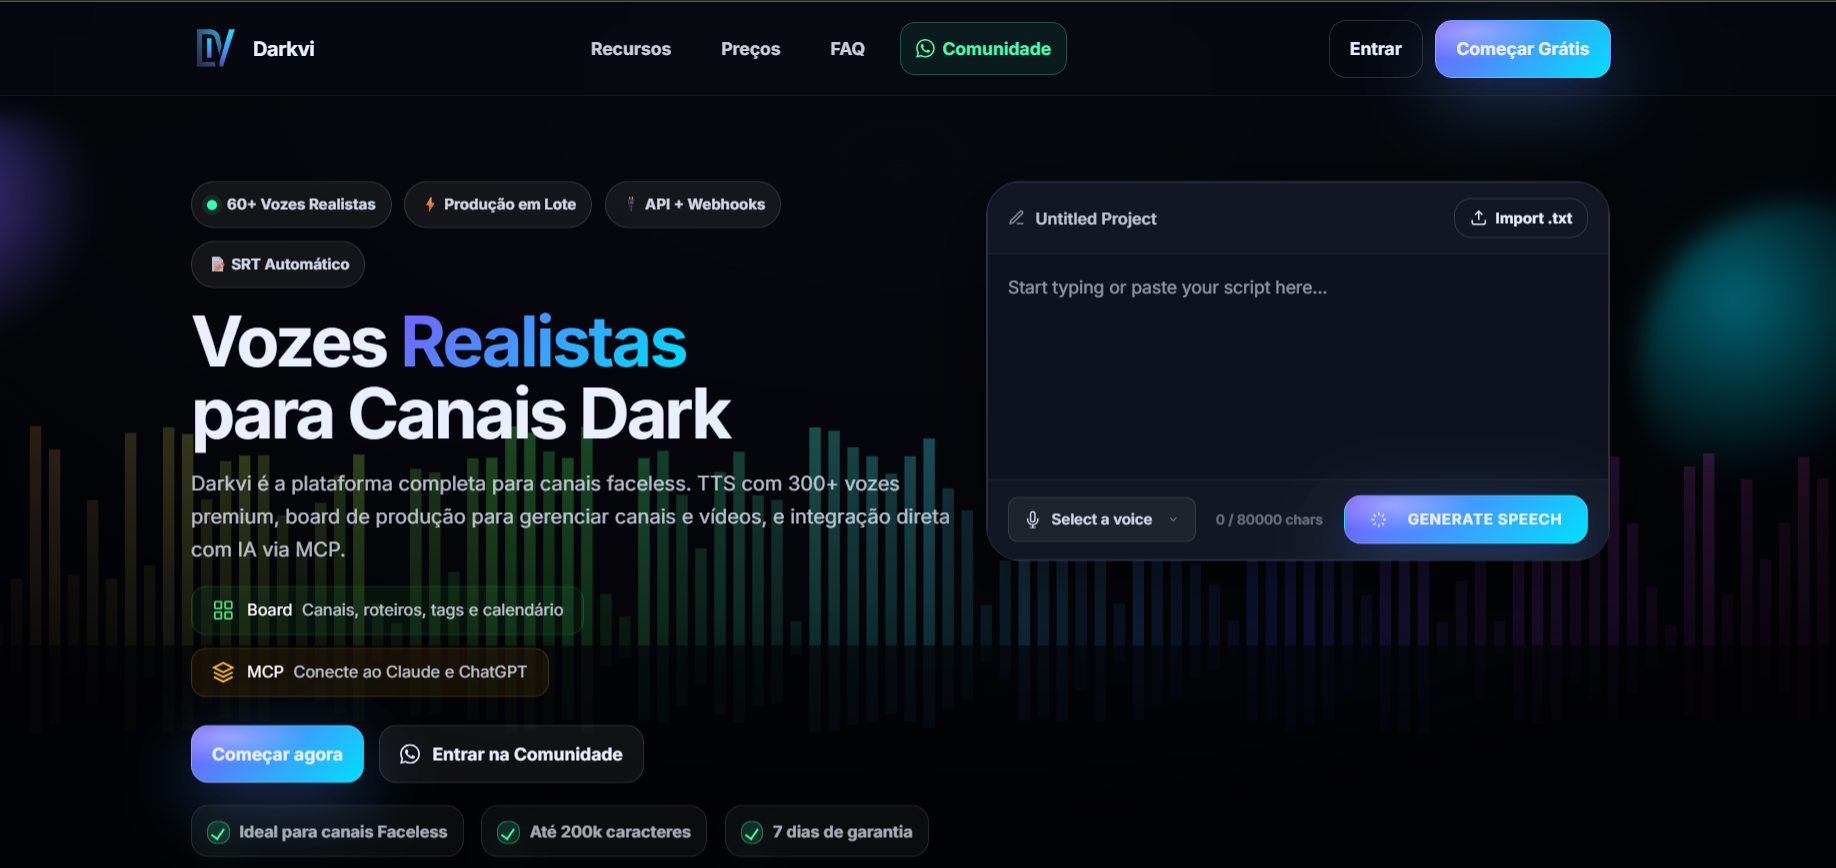The height and width of the screenshot is (868, 1836).
Task: Click the upload icon in Import .txt
Action: [1478, 218]
